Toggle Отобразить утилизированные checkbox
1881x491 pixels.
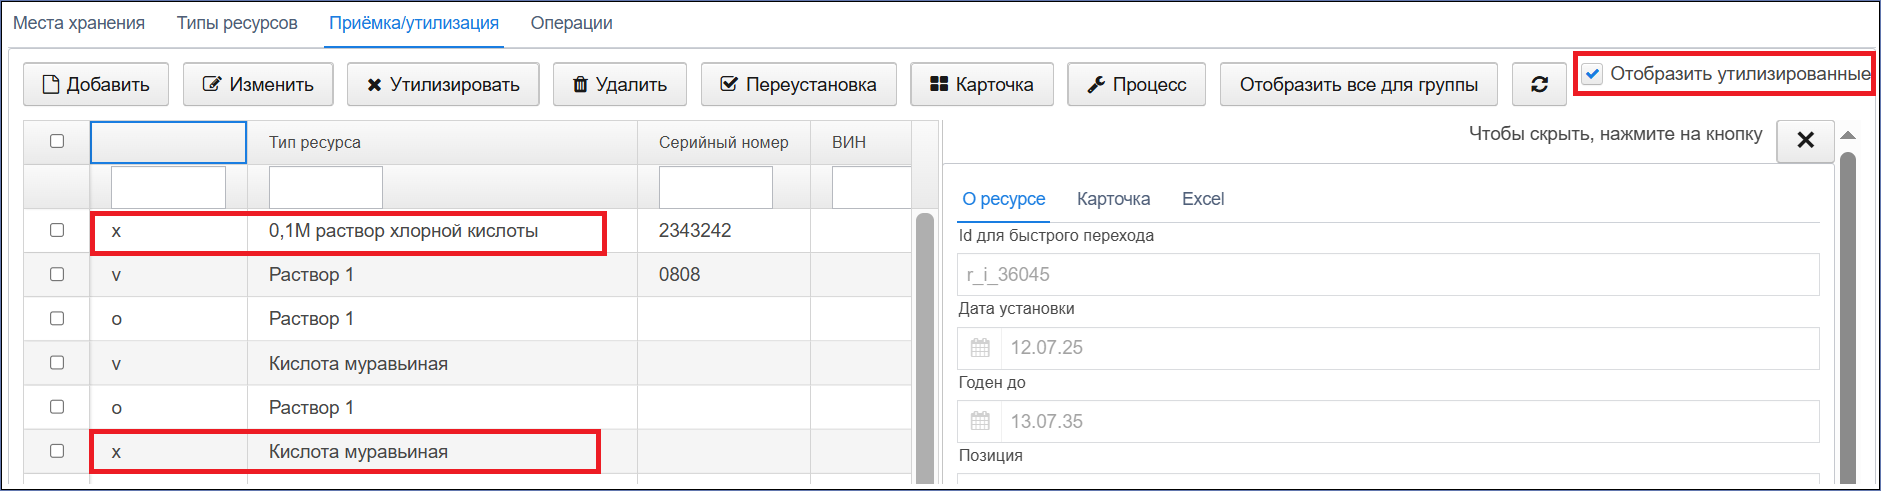[x=1593, y=74]
